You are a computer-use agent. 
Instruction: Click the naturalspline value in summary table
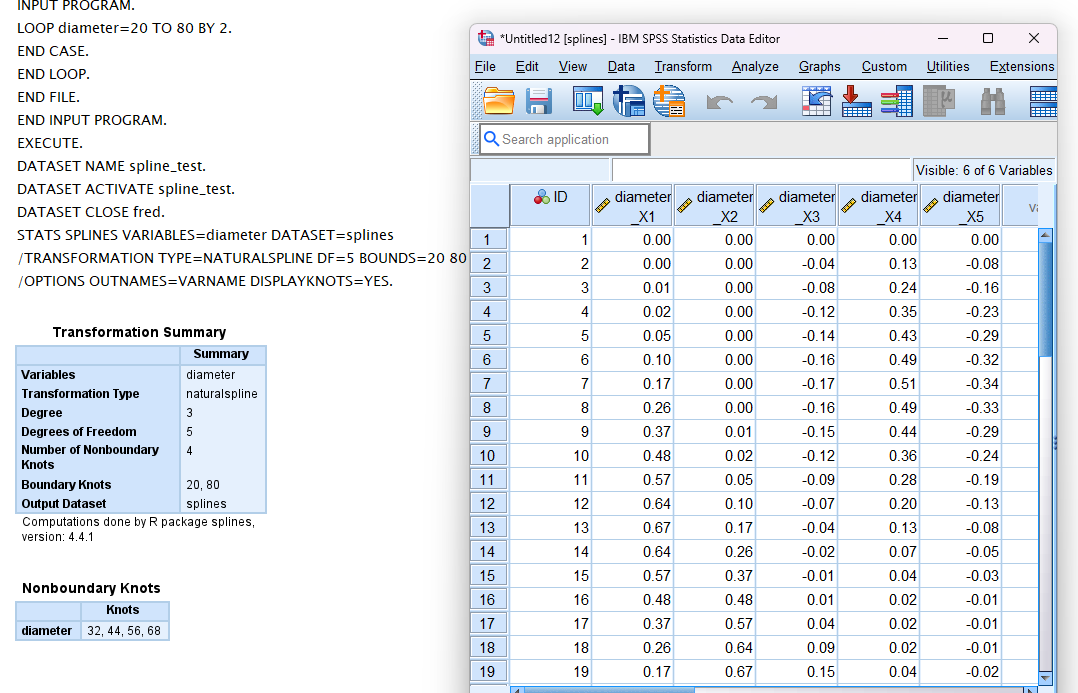point(221,394)
